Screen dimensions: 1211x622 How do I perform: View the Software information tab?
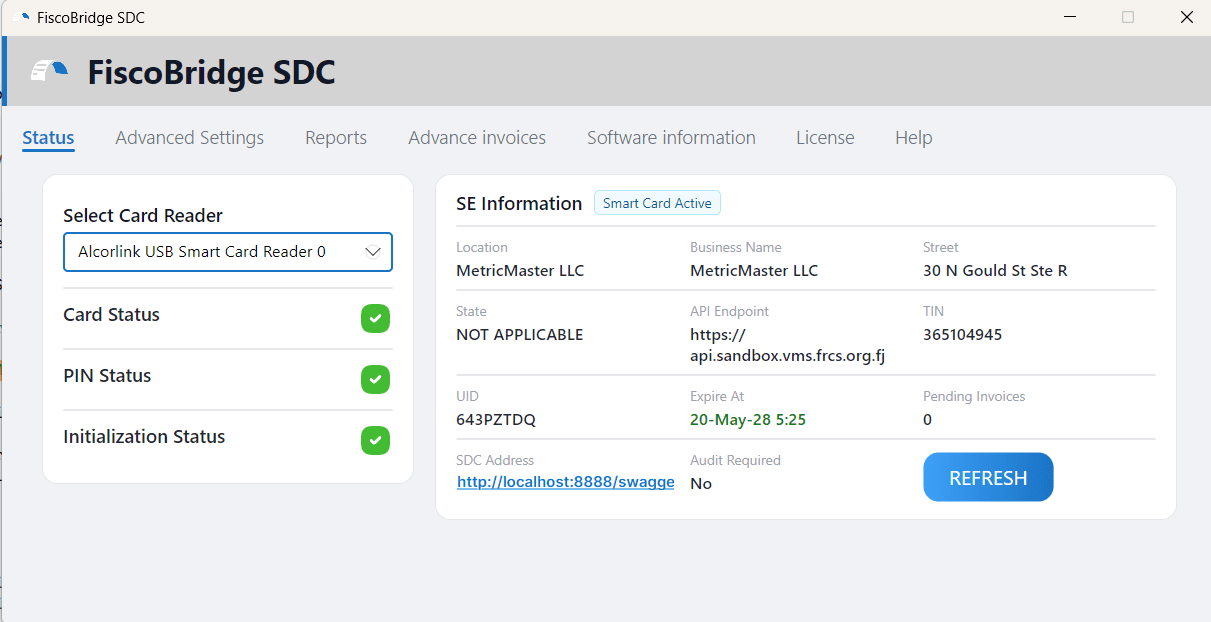click(x=671, y=138)
